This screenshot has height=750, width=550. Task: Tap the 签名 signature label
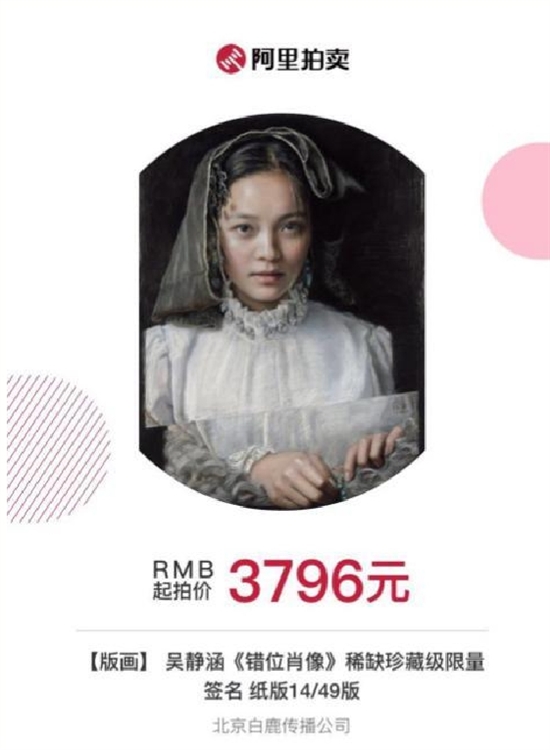[x=222, y=692]
